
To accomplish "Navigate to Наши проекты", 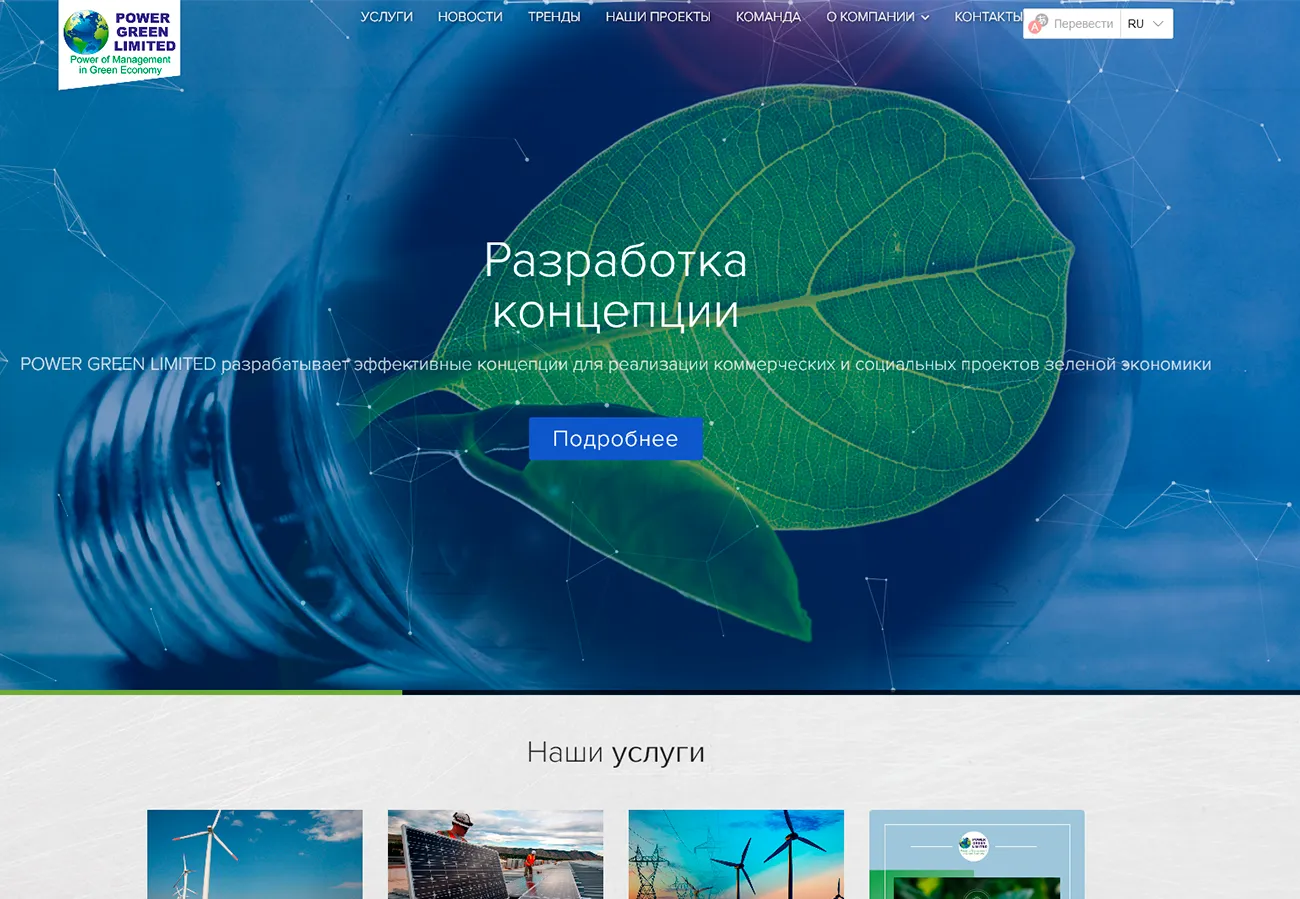I will click(x=658, y=17).
